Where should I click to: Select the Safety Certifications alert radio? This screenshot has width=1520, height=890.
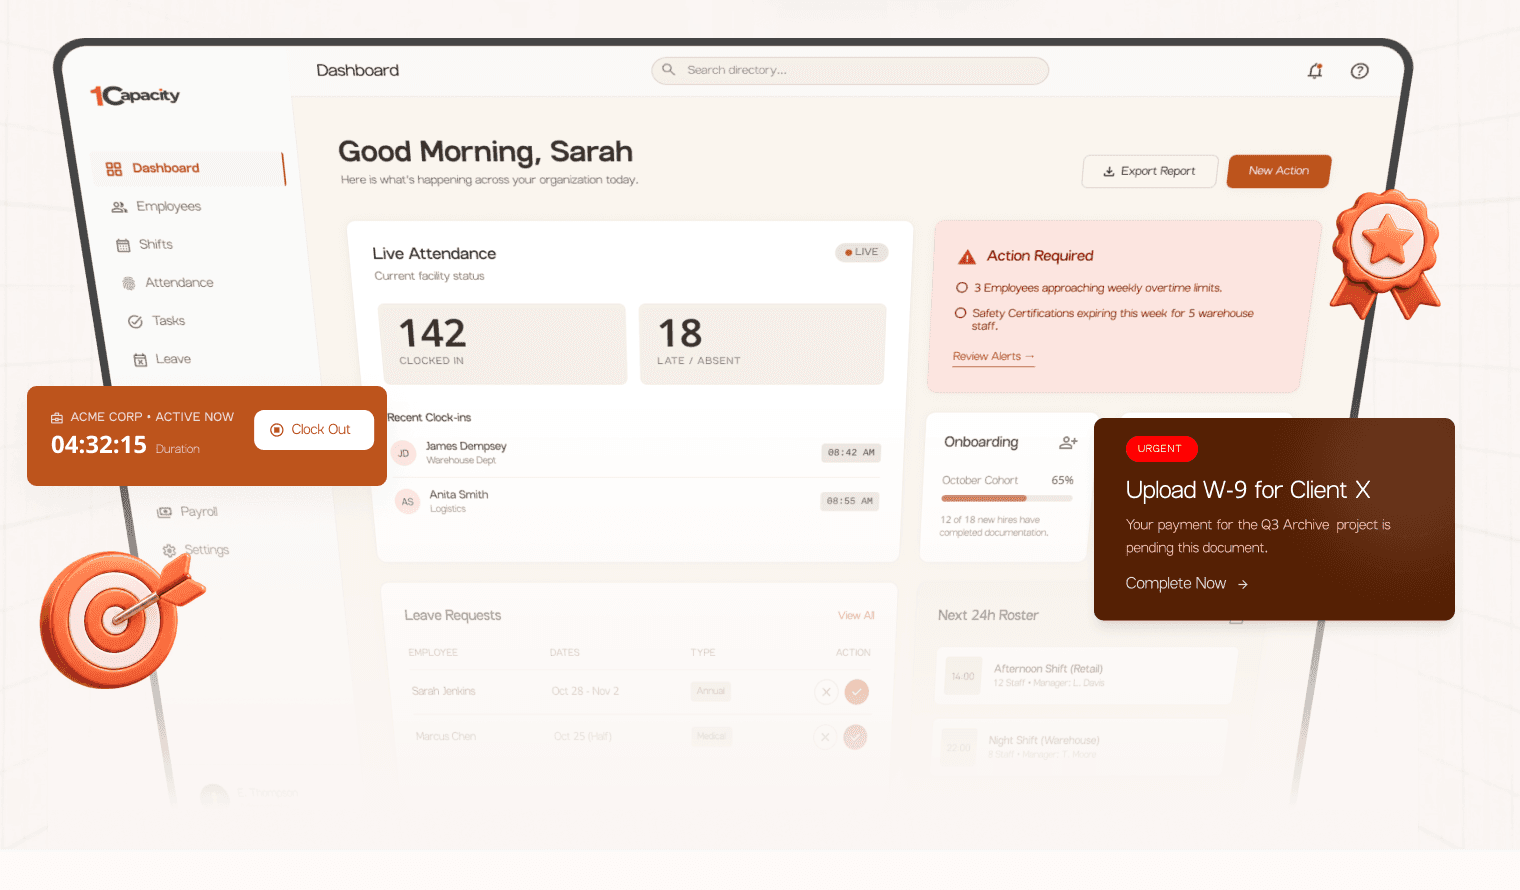tap(960, 314)
